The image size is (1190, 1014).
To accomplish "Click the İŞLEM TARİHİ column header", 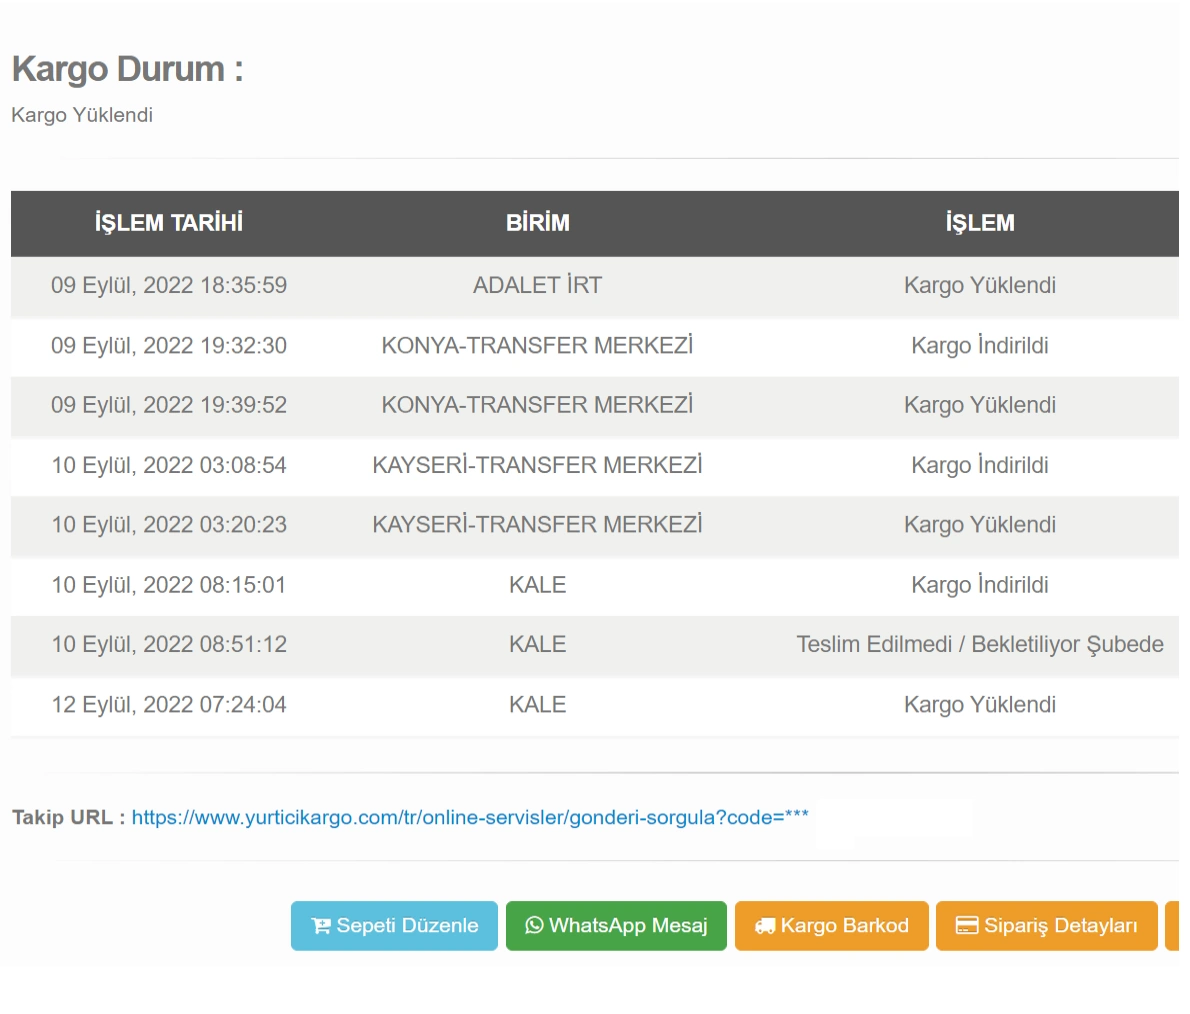I will [x=169, y=223].
